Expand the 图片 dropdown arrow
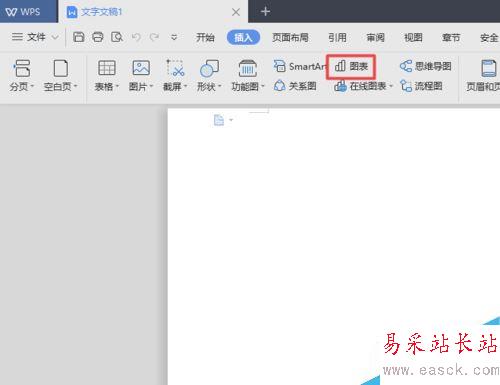Viewport: 500px width, 385px height. (151, 87)
